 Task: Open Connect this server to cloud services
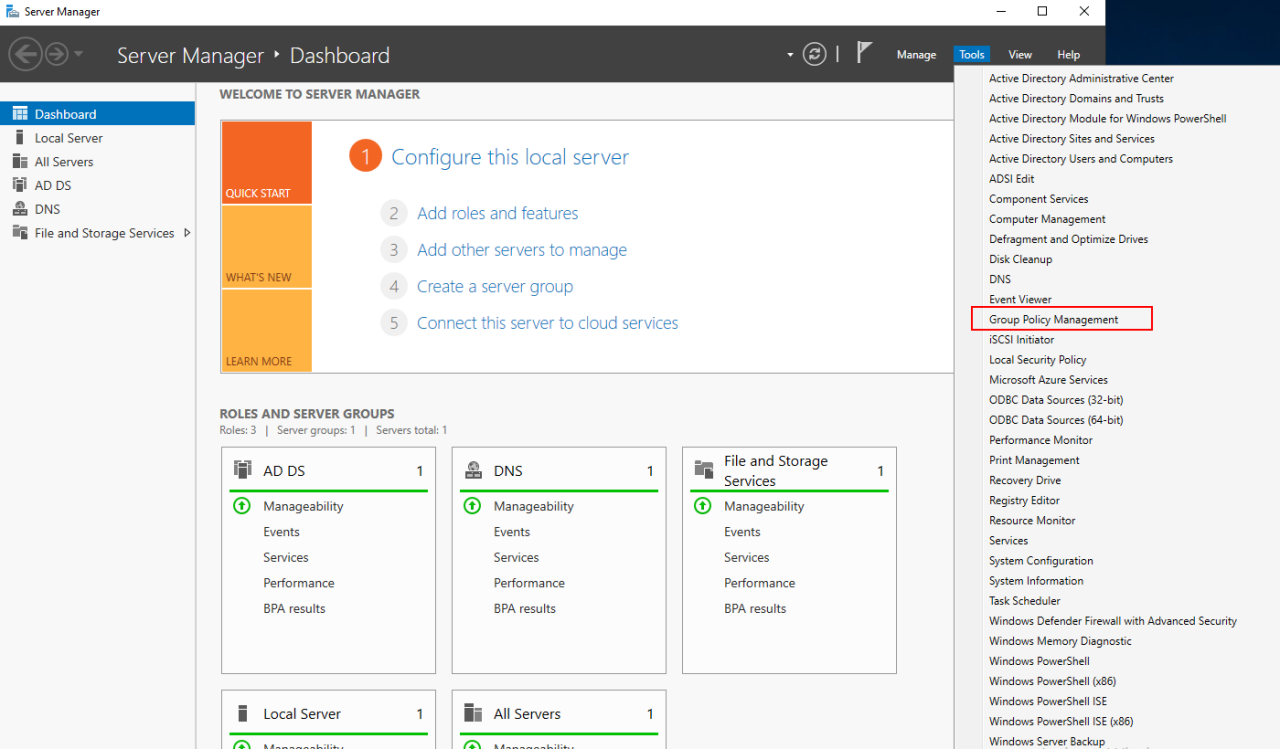[547, 322]
